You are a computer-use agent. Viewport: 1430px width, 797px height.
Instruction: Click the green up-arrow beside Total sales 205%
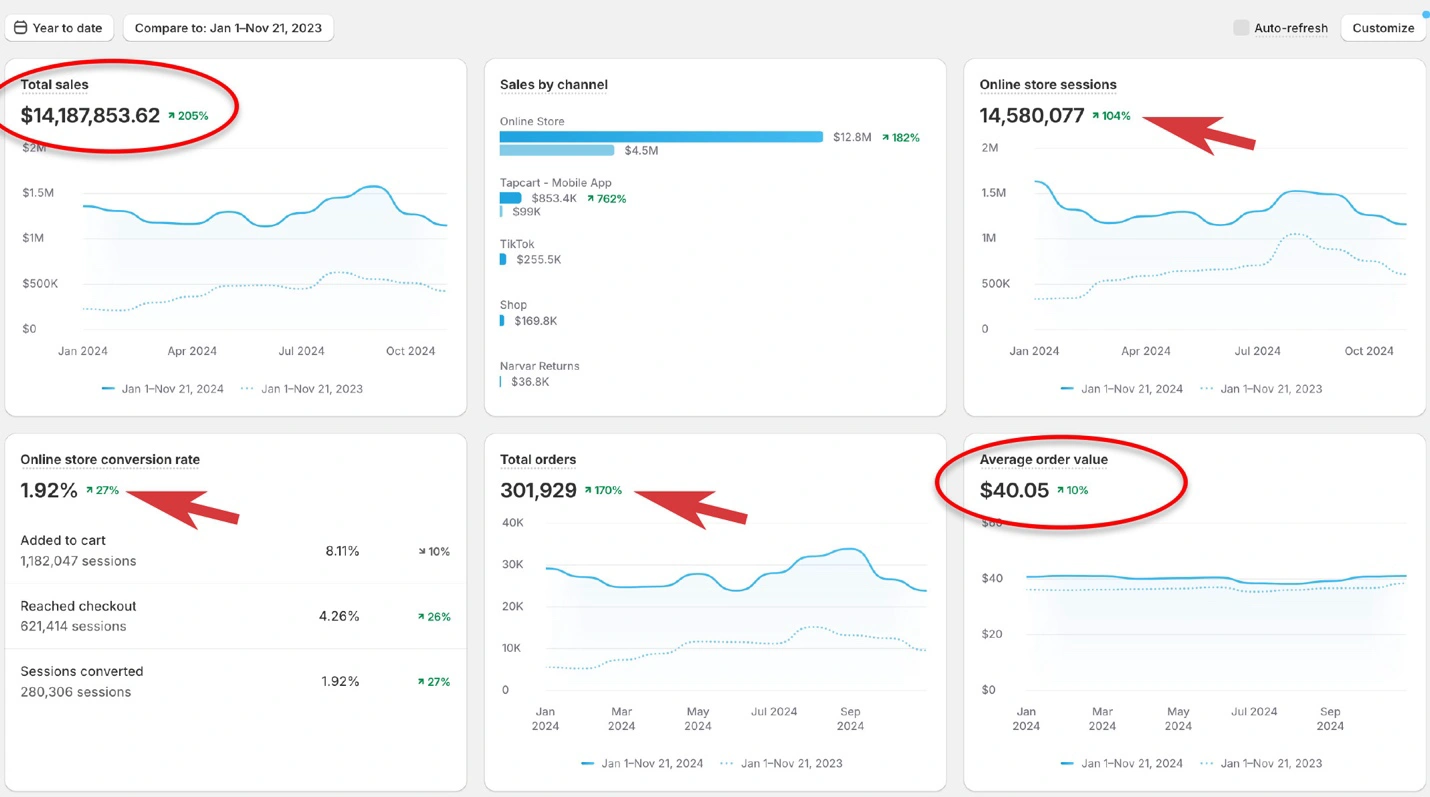click(x=172, y=116)
